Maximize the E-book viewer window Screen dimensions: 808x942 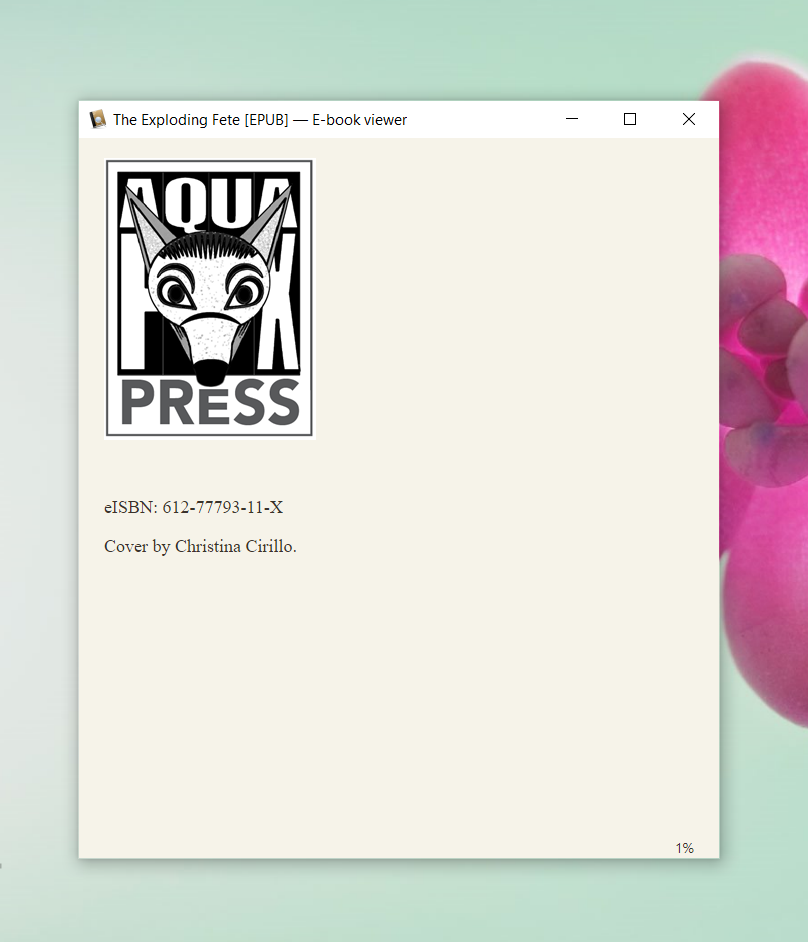tap(630, 119)
